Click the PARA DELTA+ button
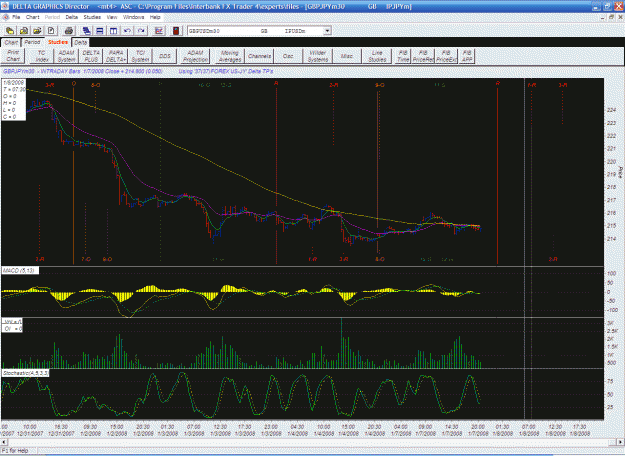Screen dimensions: 625x456 (x=116, y=56)
